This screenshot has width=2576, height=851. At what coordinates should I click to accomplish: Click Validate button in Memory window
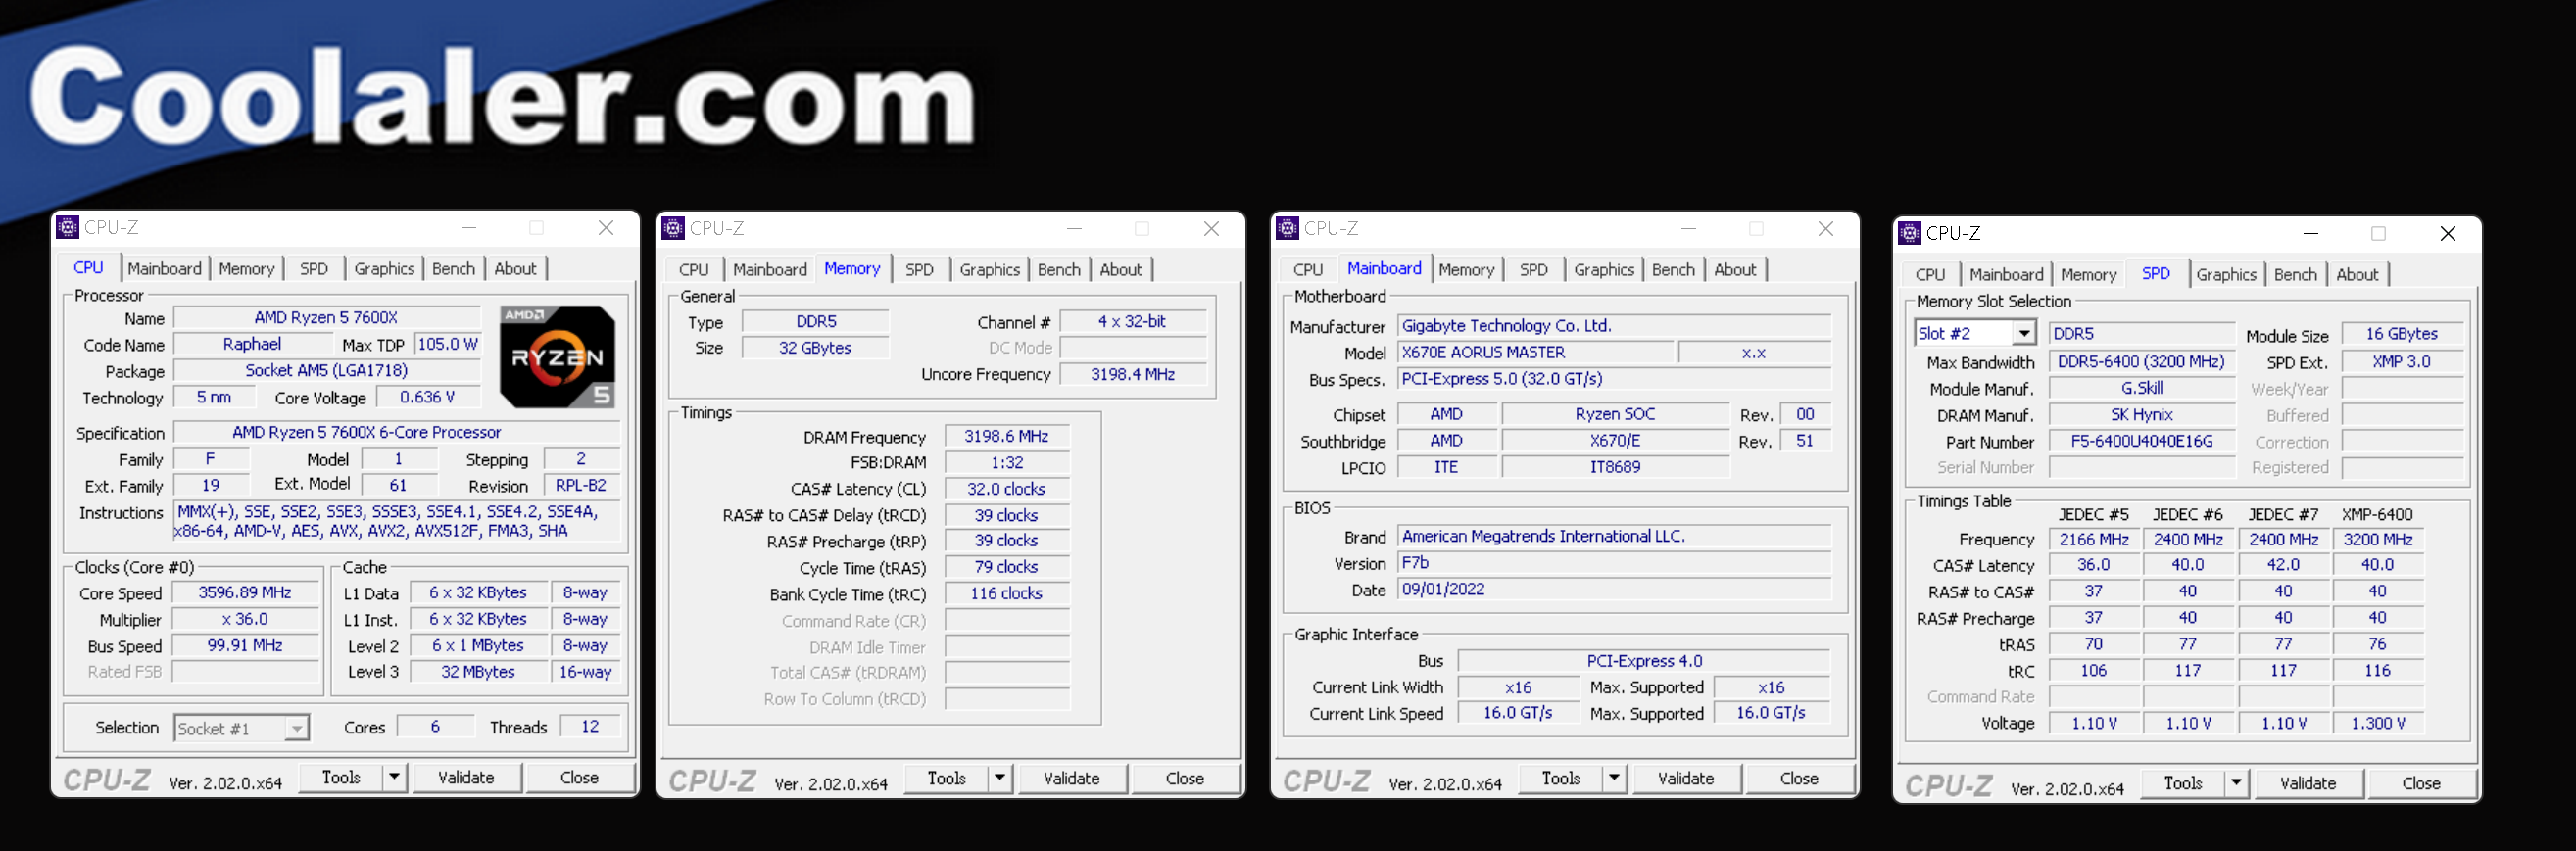(1071, 778)
